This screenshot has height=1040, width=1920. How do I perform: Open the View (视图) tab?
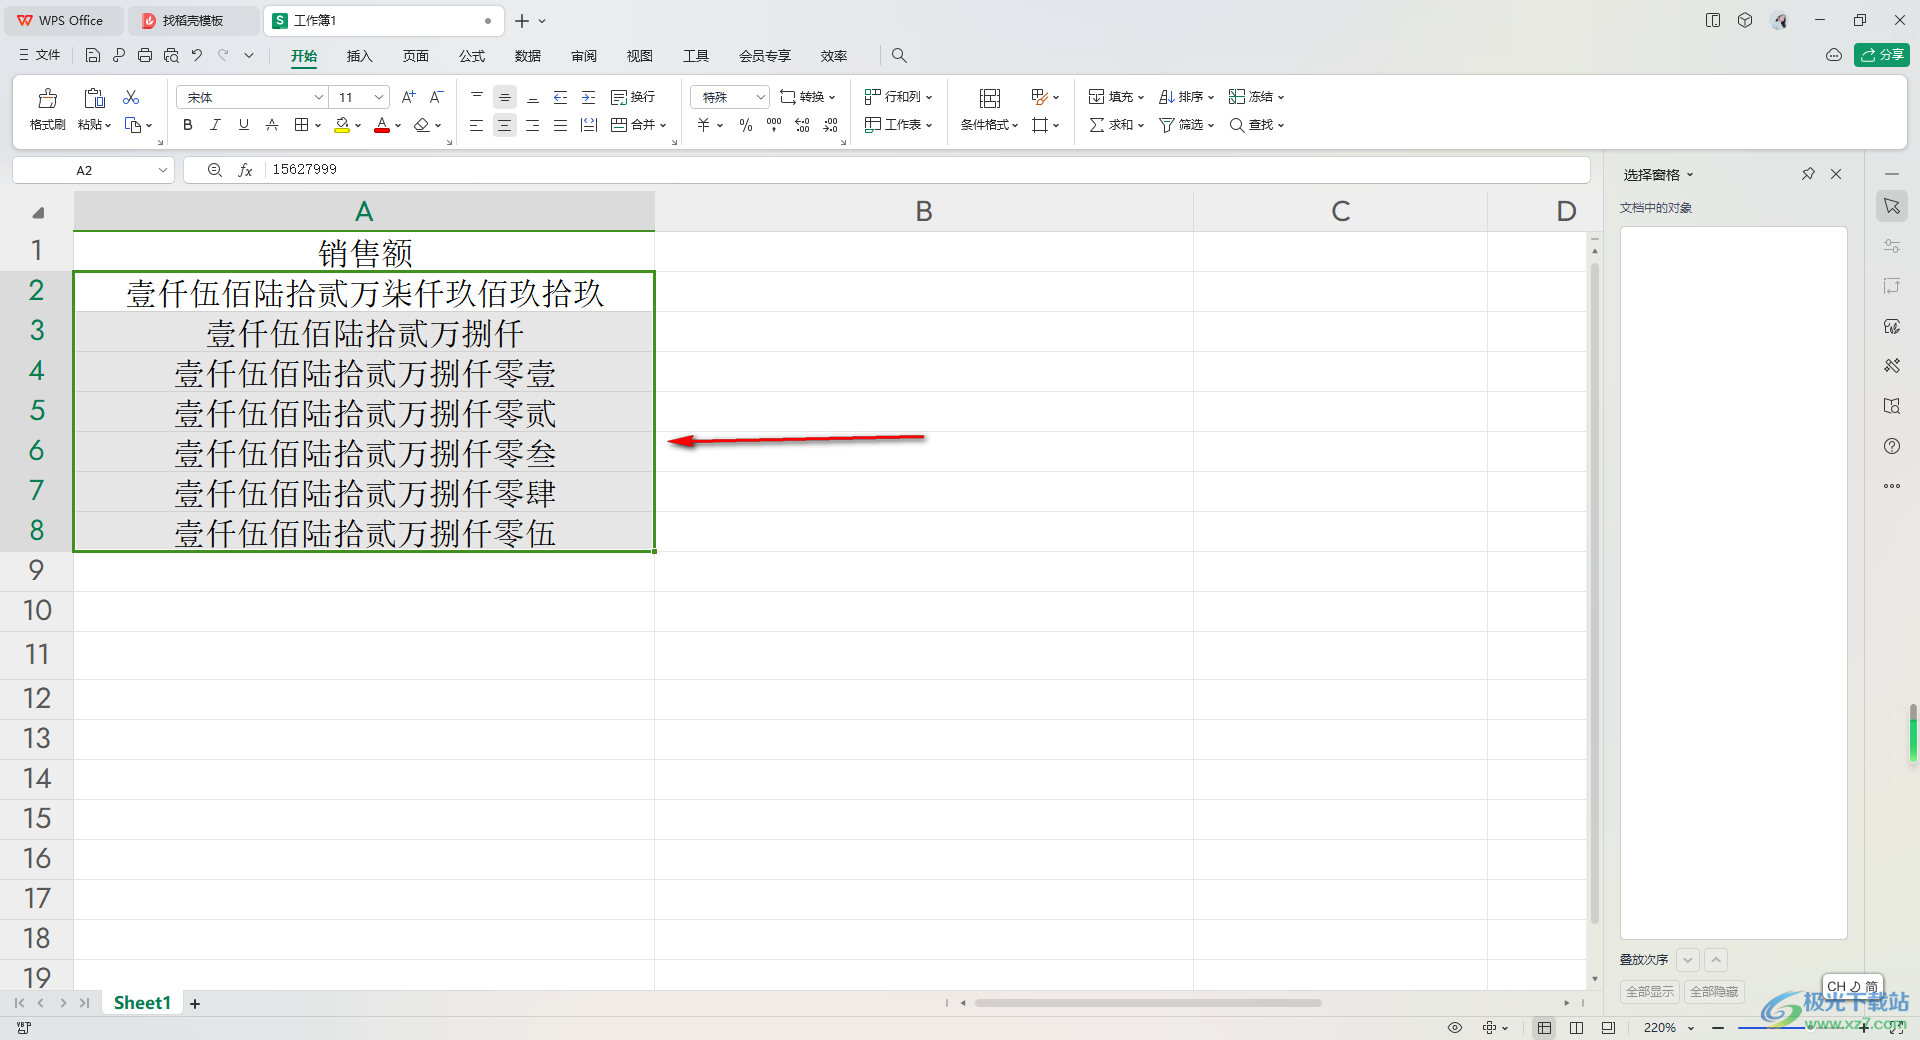click(x=640, y=56)
